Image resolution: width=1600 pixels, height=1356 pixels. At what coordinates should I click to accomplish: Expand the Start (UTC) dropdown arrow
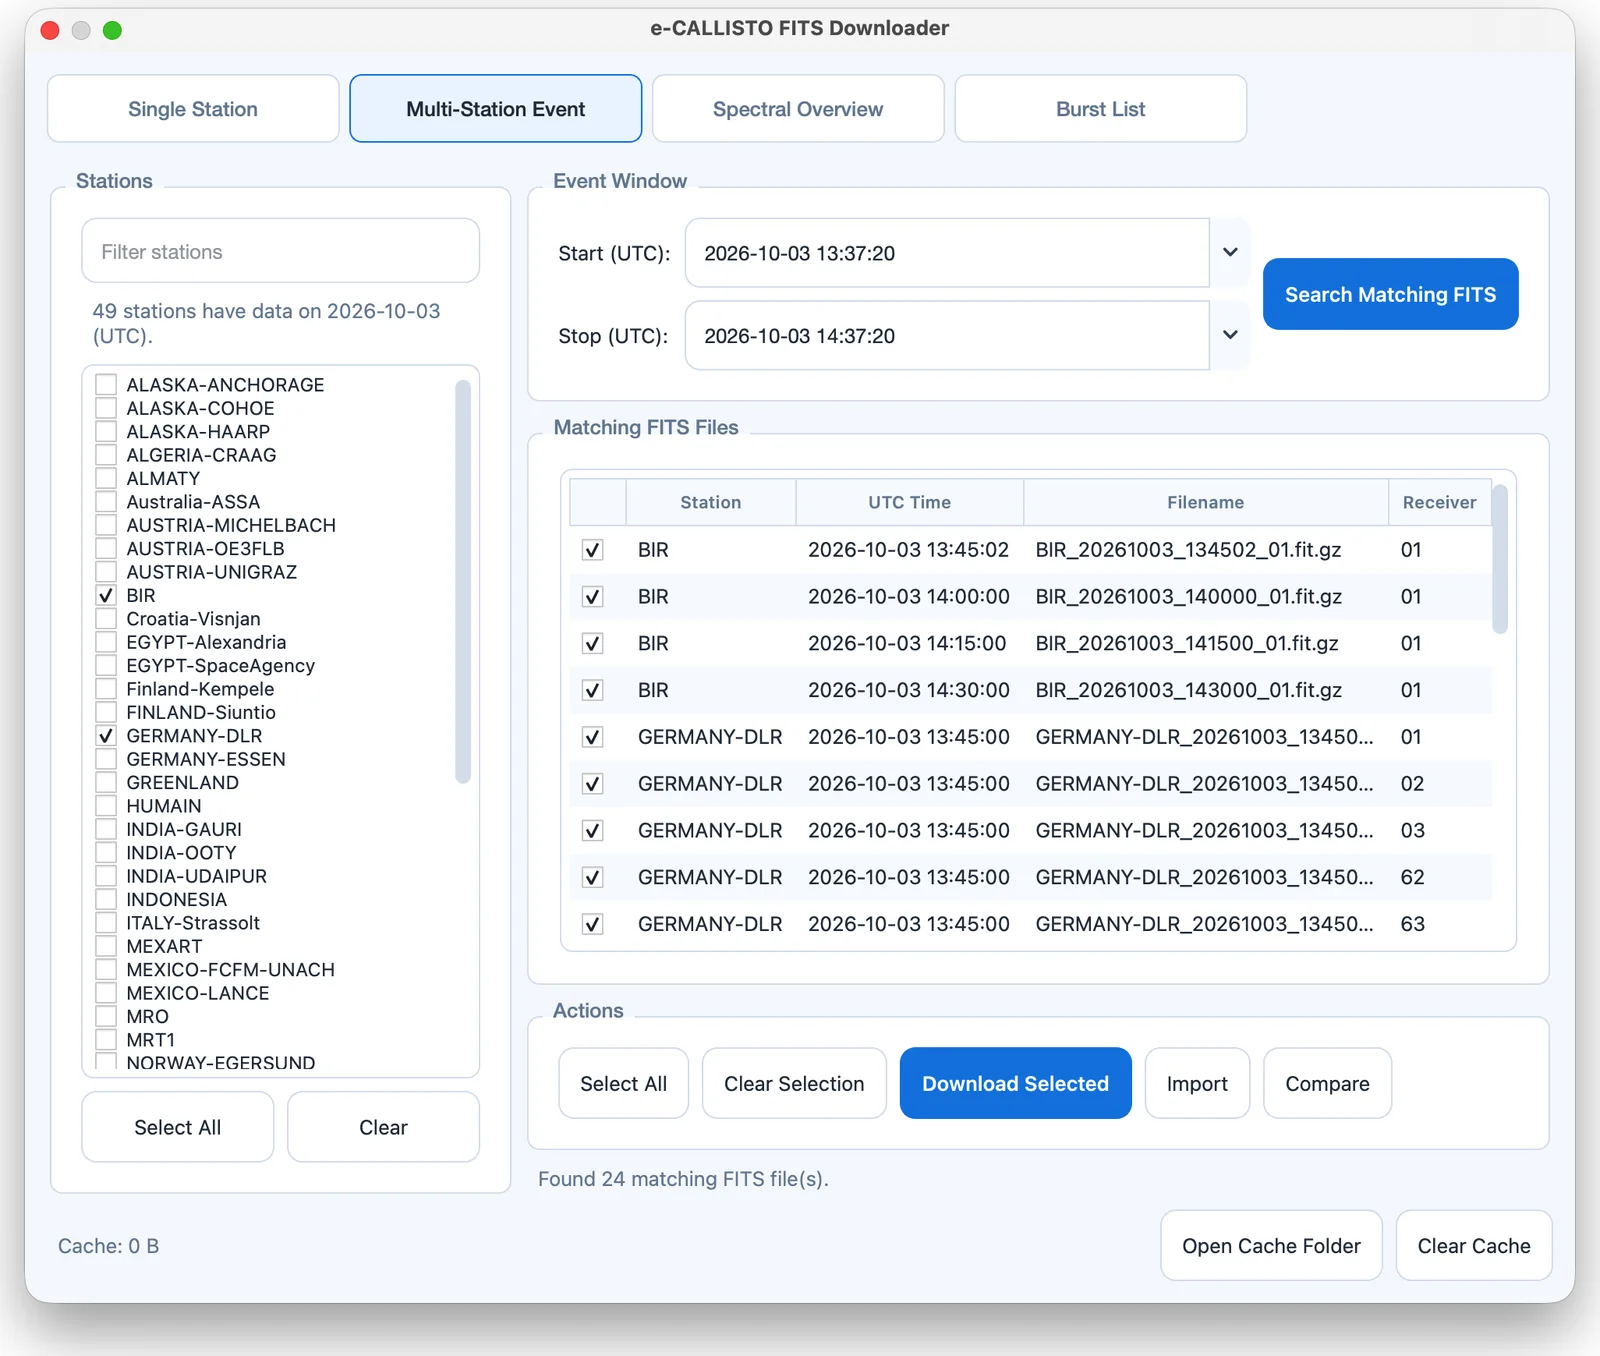pos(1230,253)
